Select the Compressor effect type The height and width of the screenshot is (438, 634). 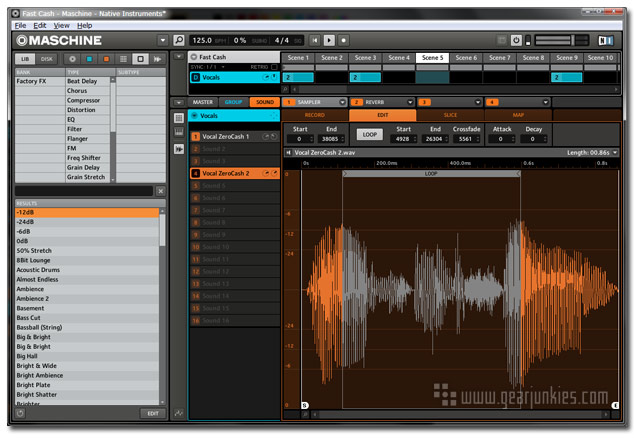83,100
